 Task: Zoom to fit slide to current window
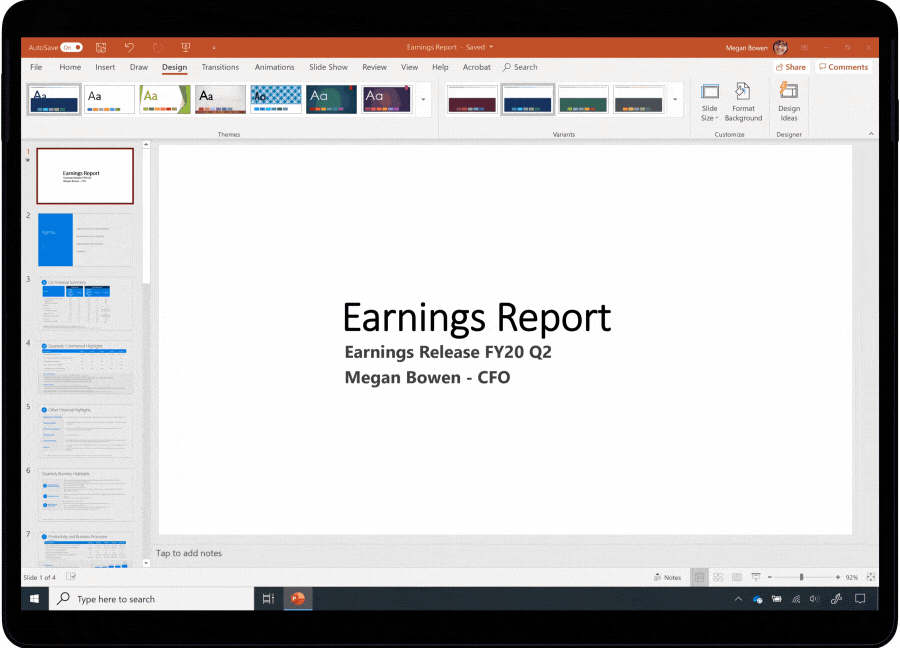871,577
